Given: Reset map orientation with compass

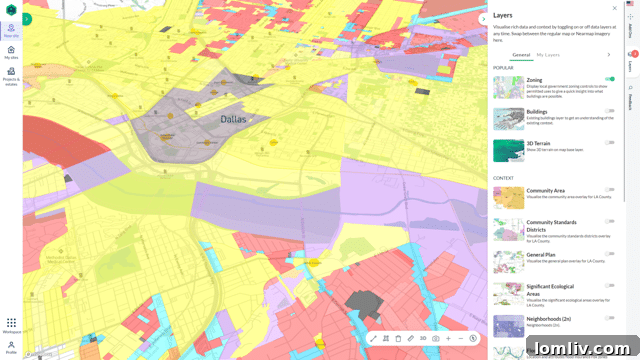Looking at the screenshot, I should coord(473,338).
